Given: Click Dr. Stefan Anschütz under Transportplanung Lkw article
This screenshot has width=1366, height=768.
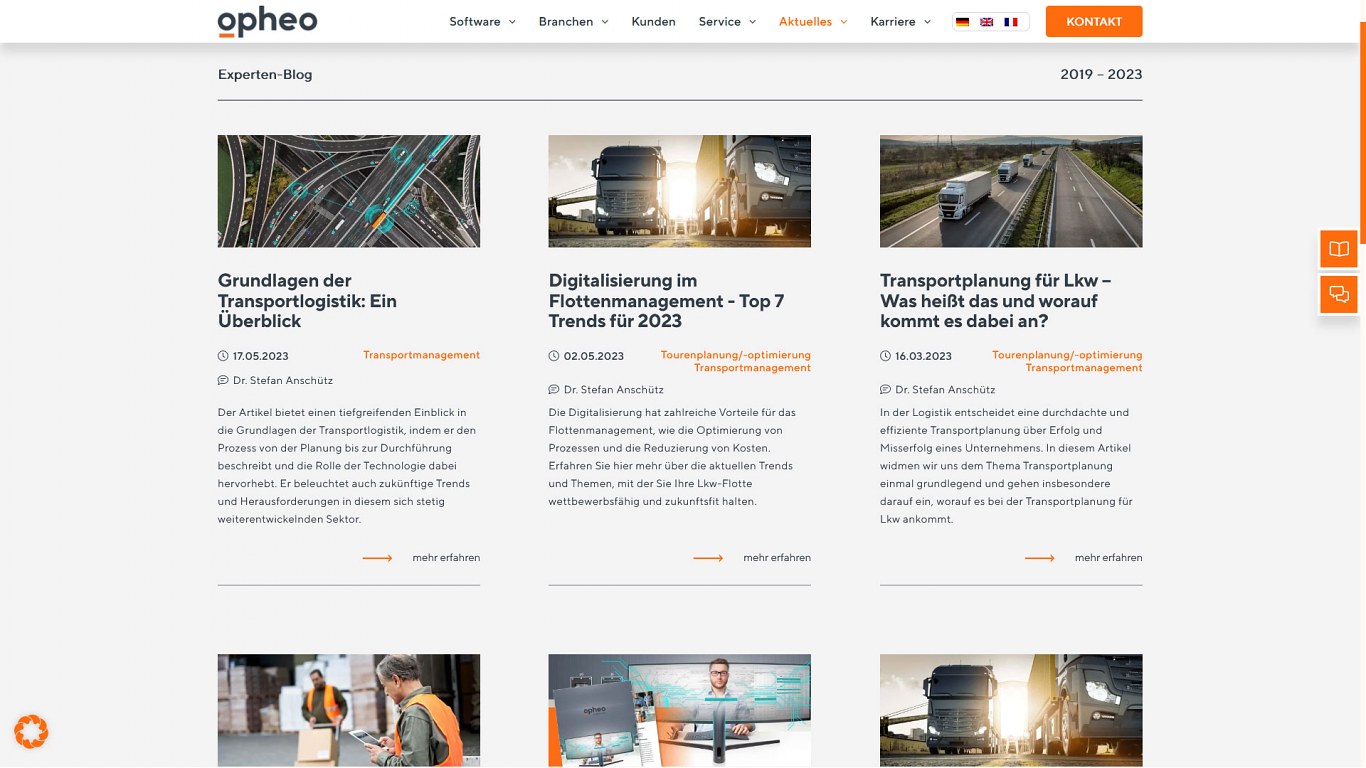Looking at the screenshot, I should pyautogui.click(x=945, y=390).
